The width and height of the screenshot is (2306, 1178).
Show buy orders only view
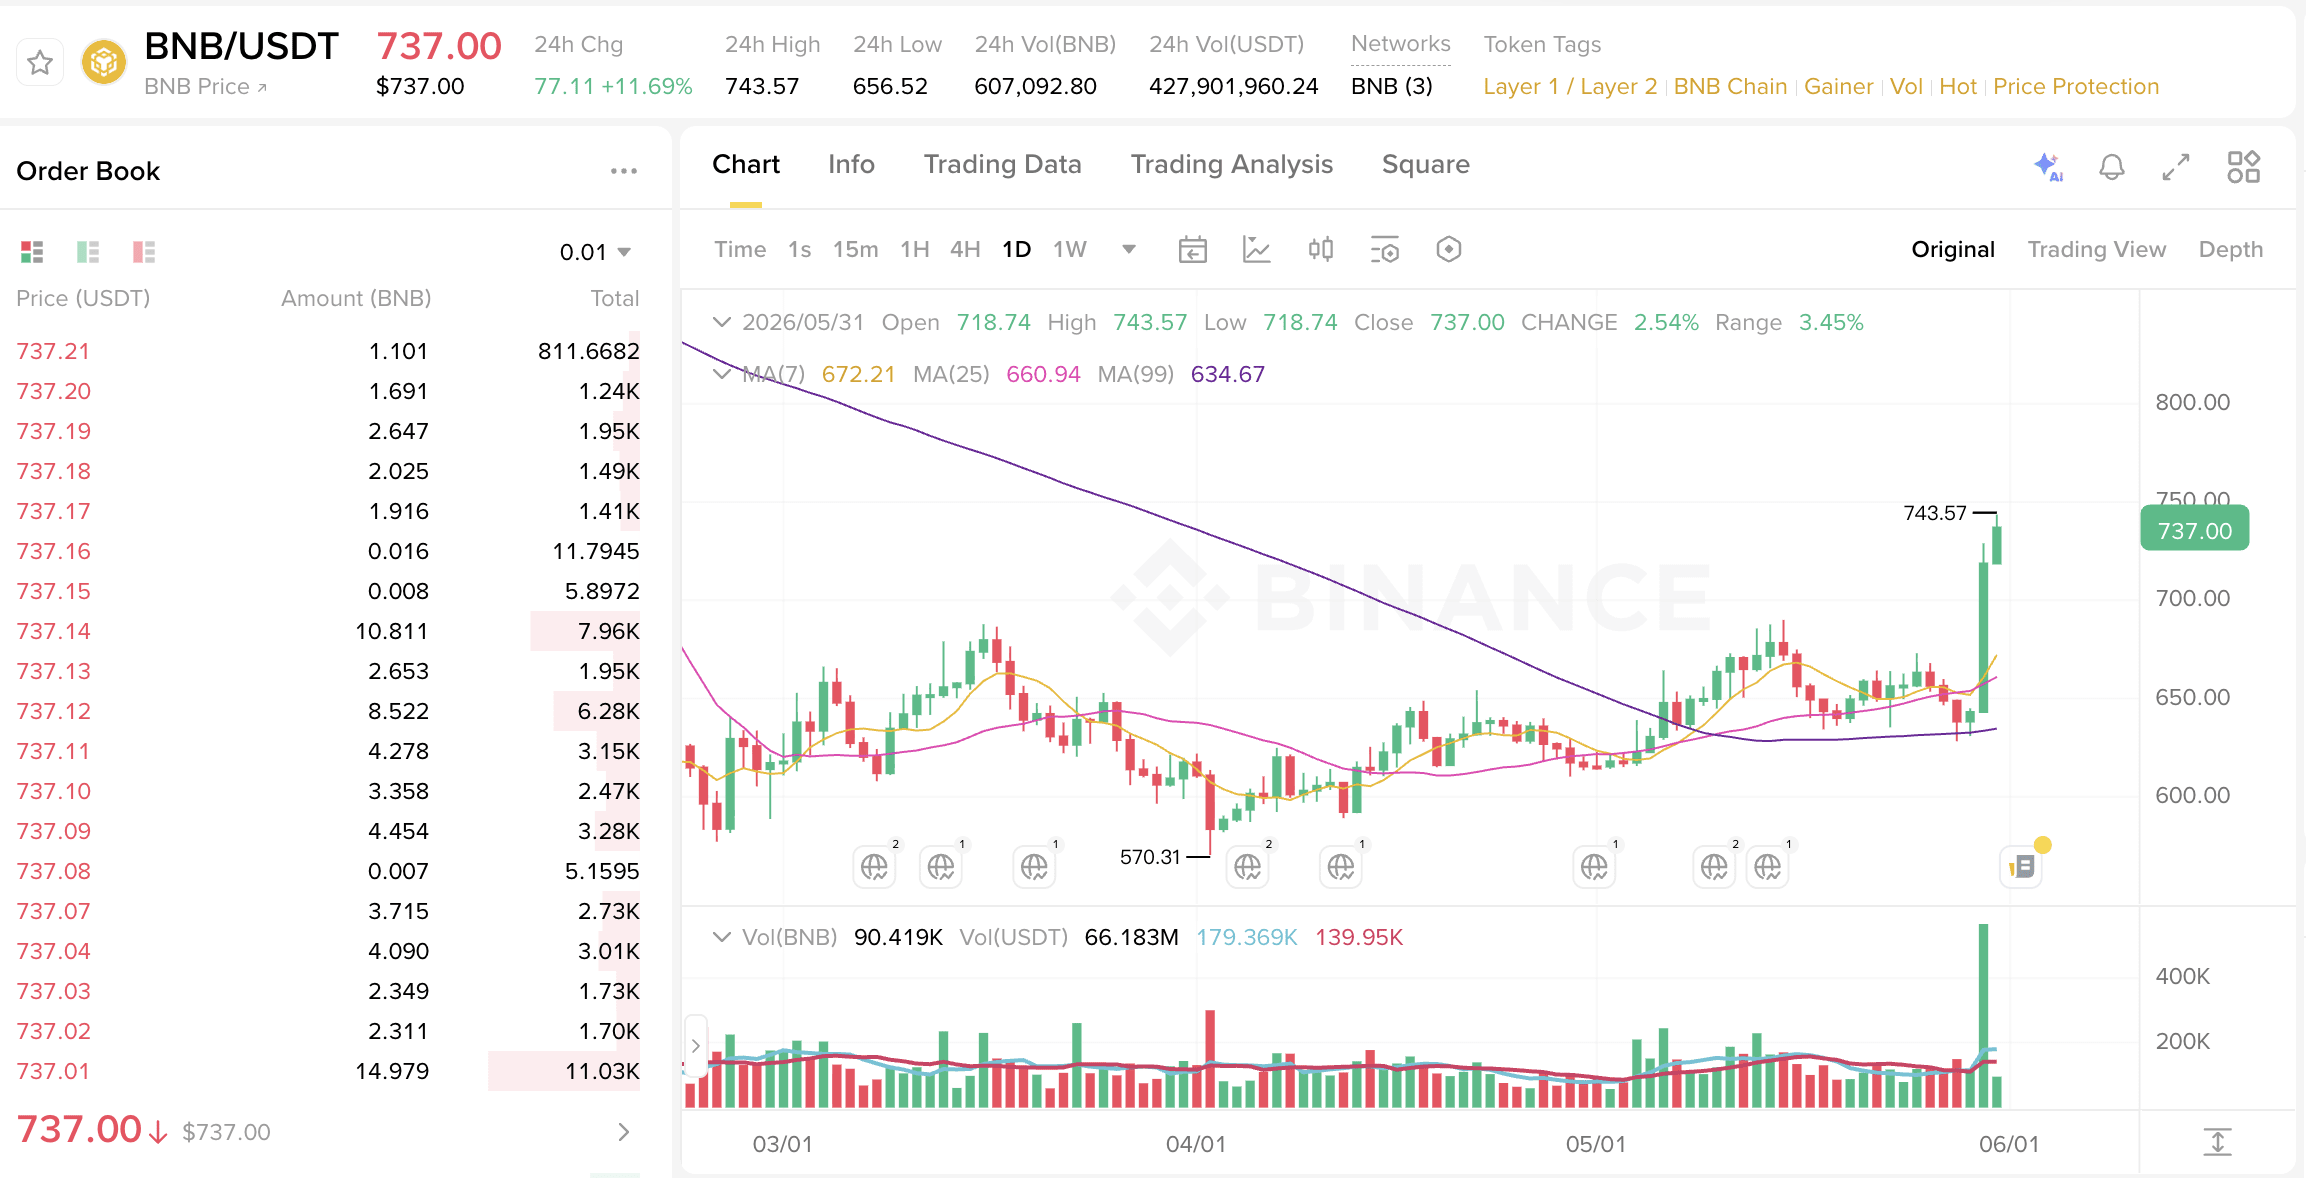coord(88,251)
